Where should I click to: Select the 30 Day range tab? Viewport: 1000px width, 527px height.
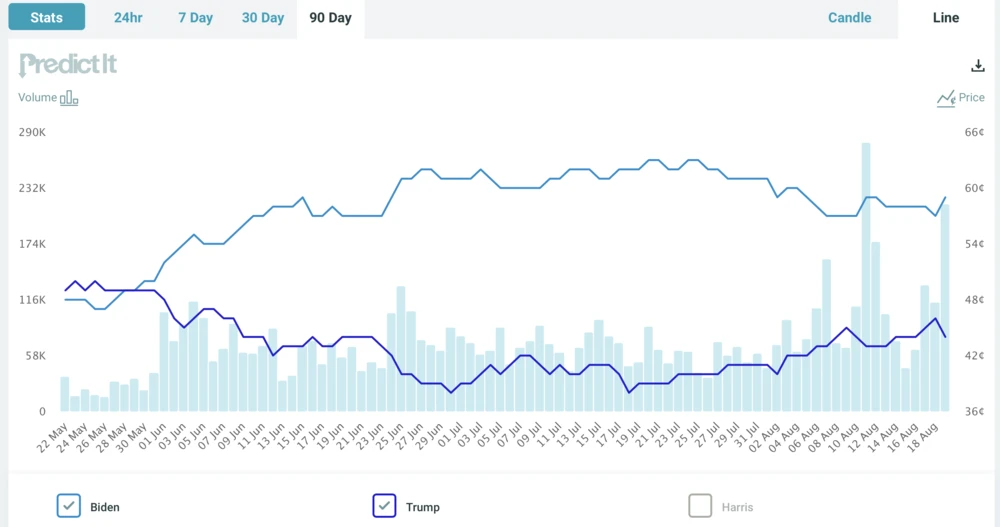tap(263, 18)
